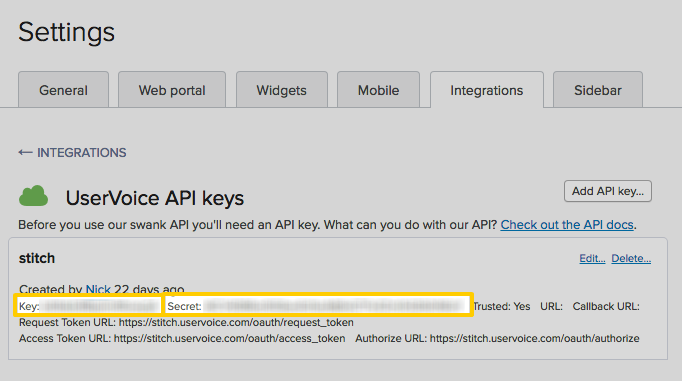This screenshot has width=682, height=381.
Task: Click the blurred Key value
Action: point(101,306)
